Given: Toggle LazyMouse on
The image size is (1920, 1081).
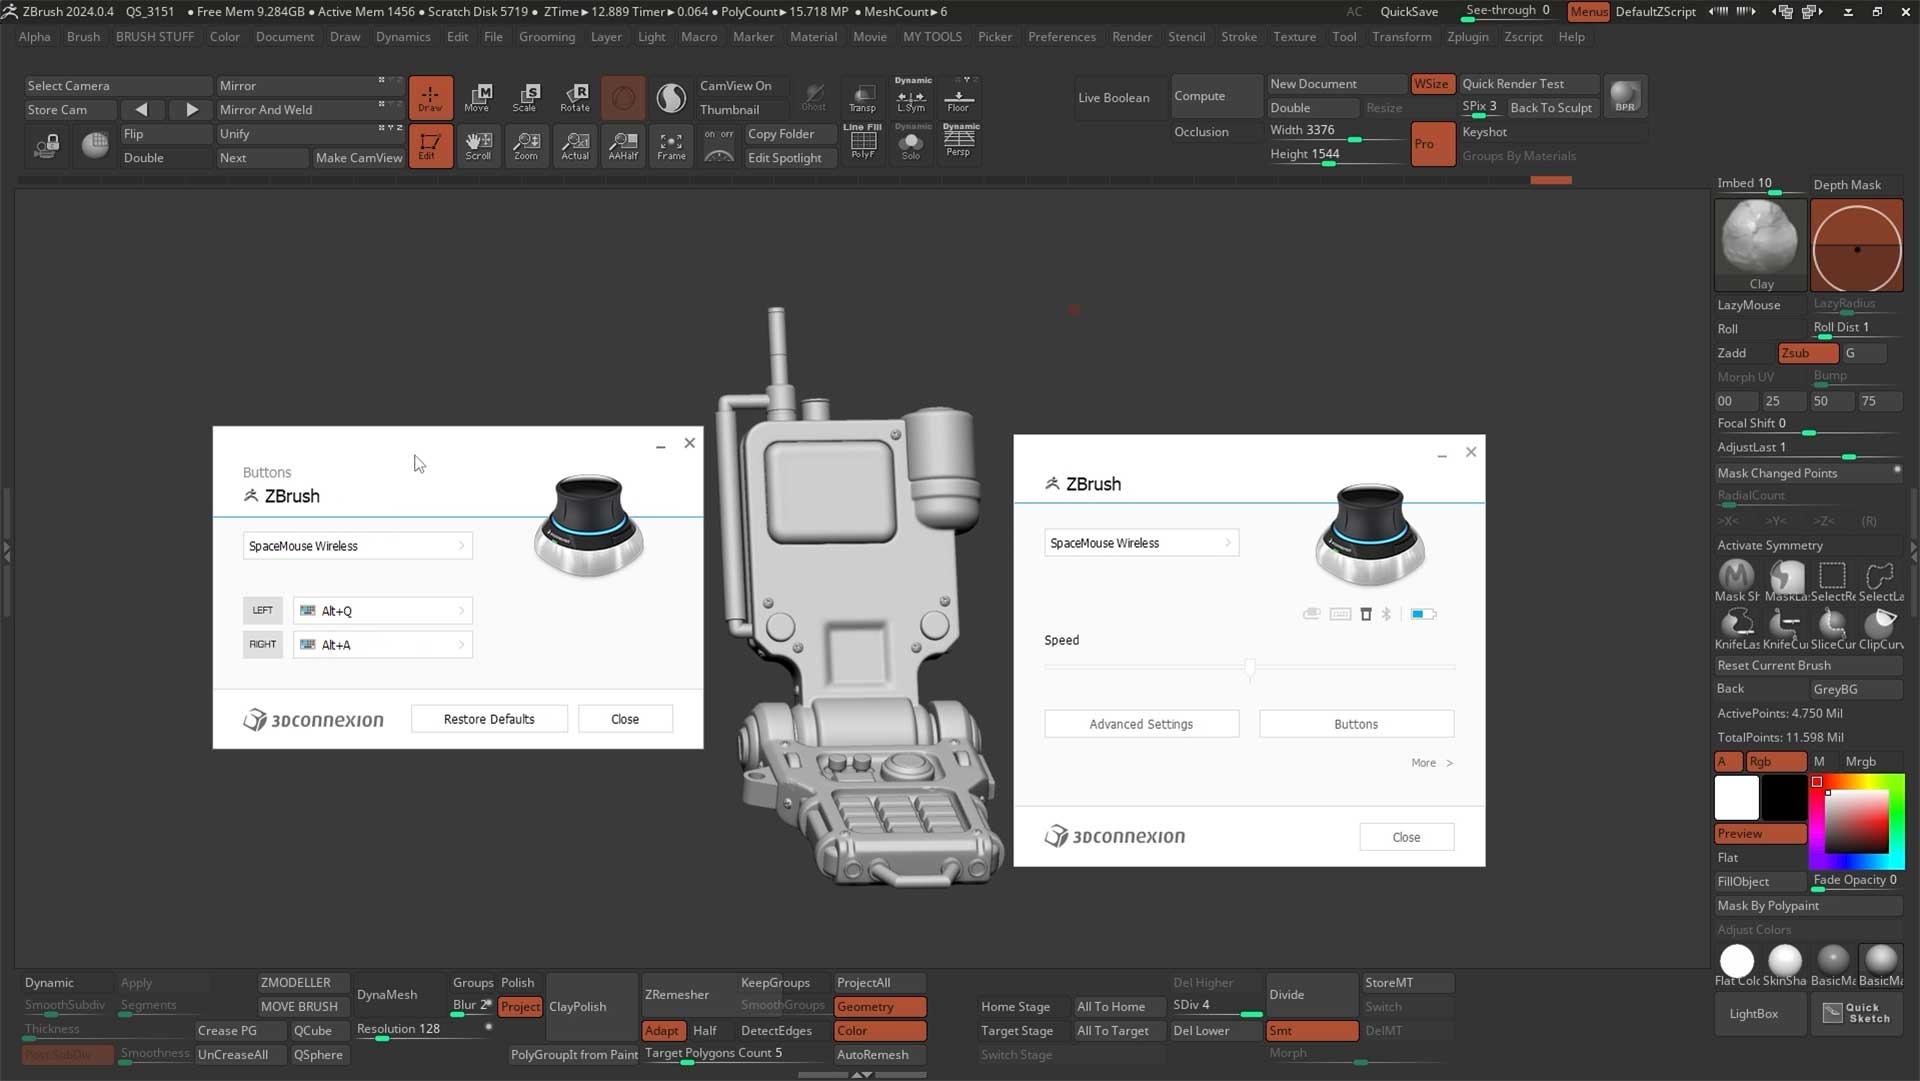Looking at the screenshot, I should coord(1760,305).
